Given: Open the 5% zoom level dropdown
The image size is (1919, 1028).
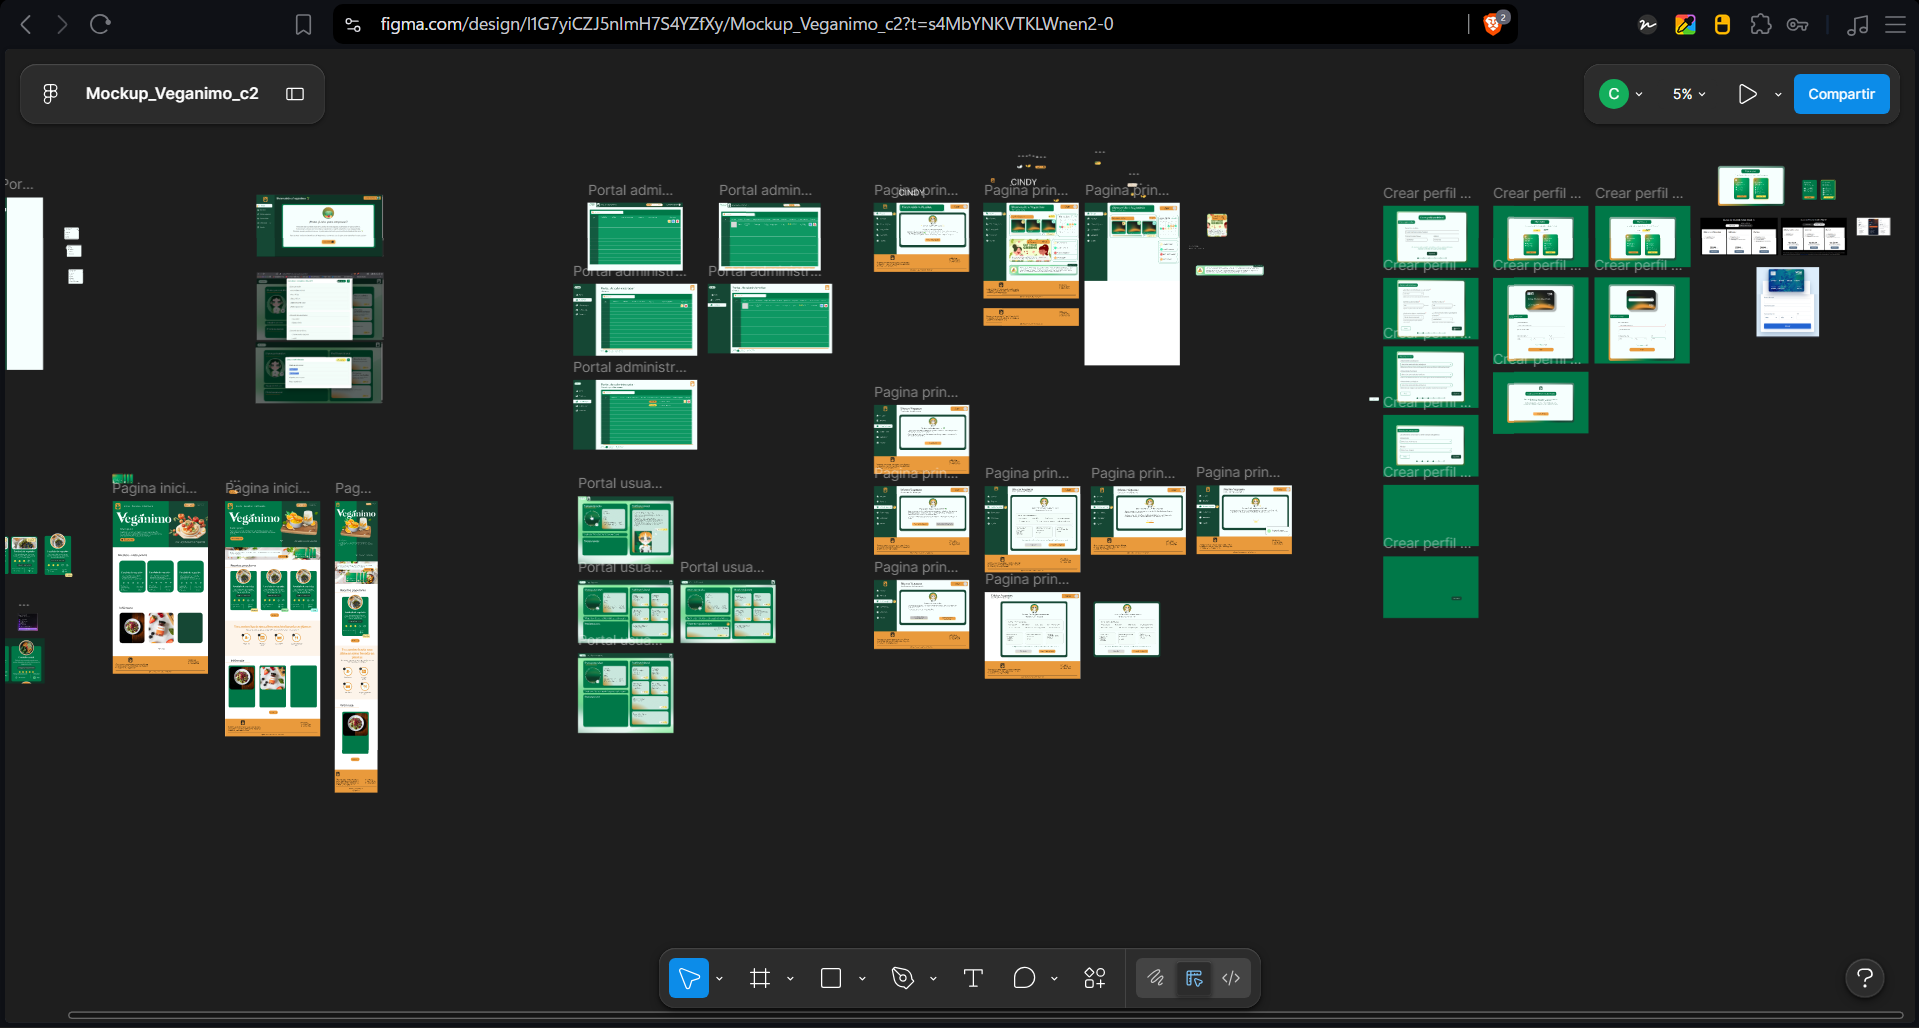Looking at the screenshot, I should pyautogui.click(x=1689, y=94).
